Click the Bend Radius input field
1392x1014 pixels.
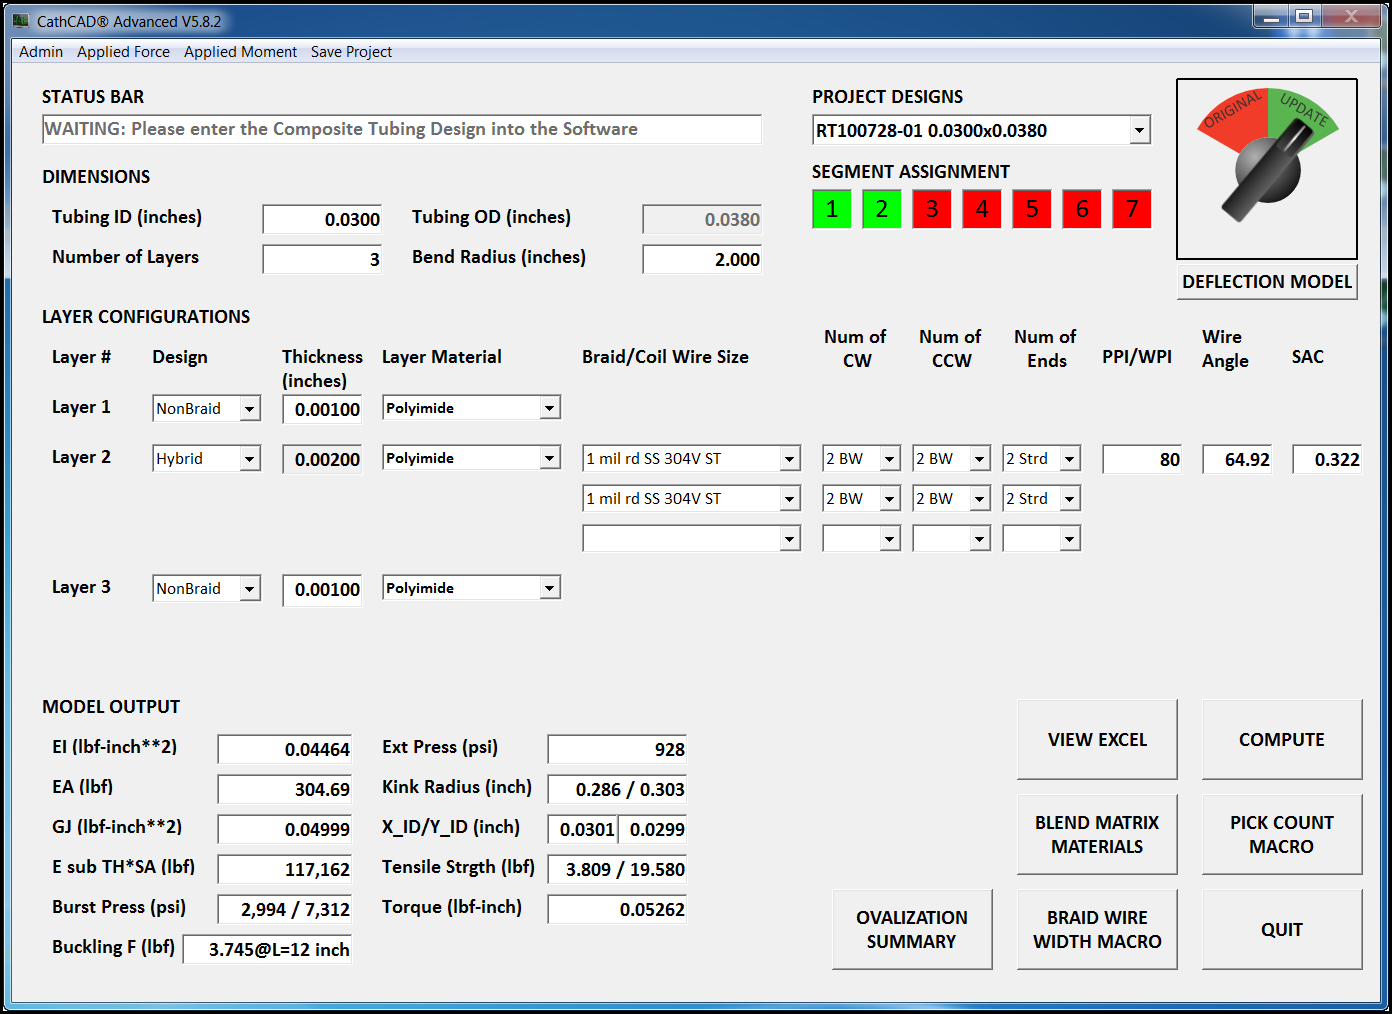[x=701, y=259]
